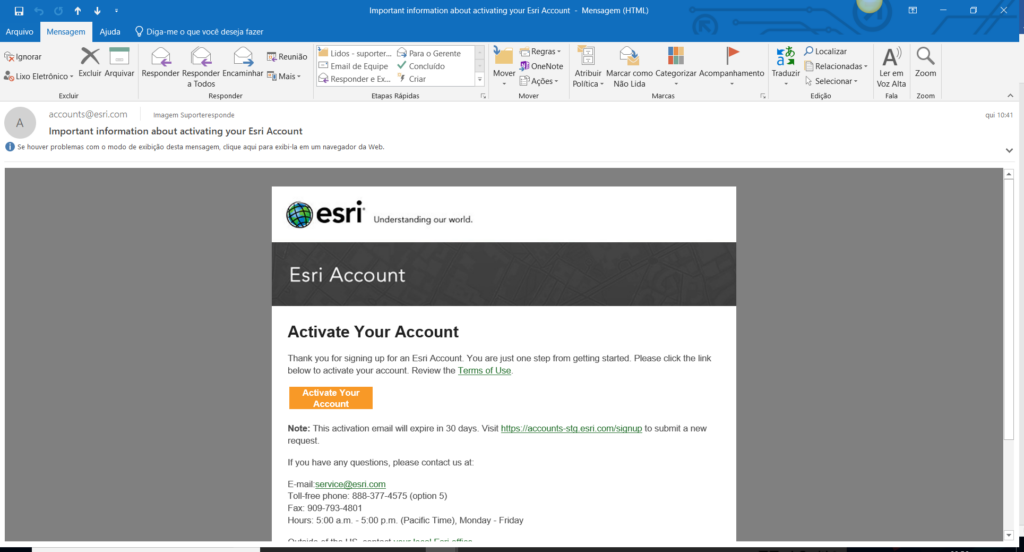Click the message scrollbar up arrow
Image resolution: width=1024 pixels, height=552 pixels.
(x=1009, y=174)
